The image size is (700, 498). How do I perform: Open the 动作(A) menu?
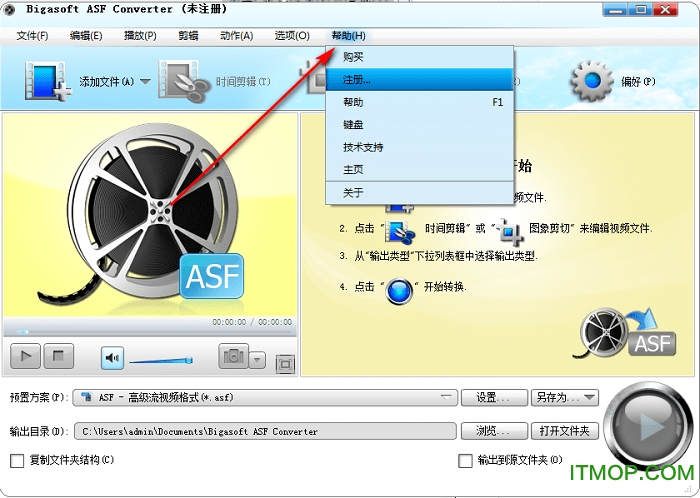click(x=237, y=36)
